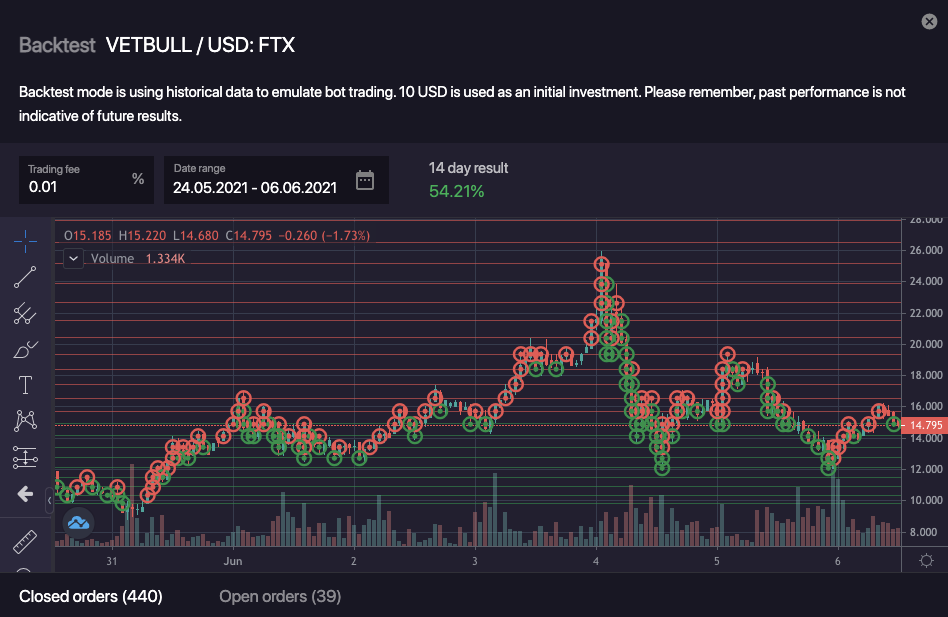Switch to the Open orders (39) tab

(280, 597)
